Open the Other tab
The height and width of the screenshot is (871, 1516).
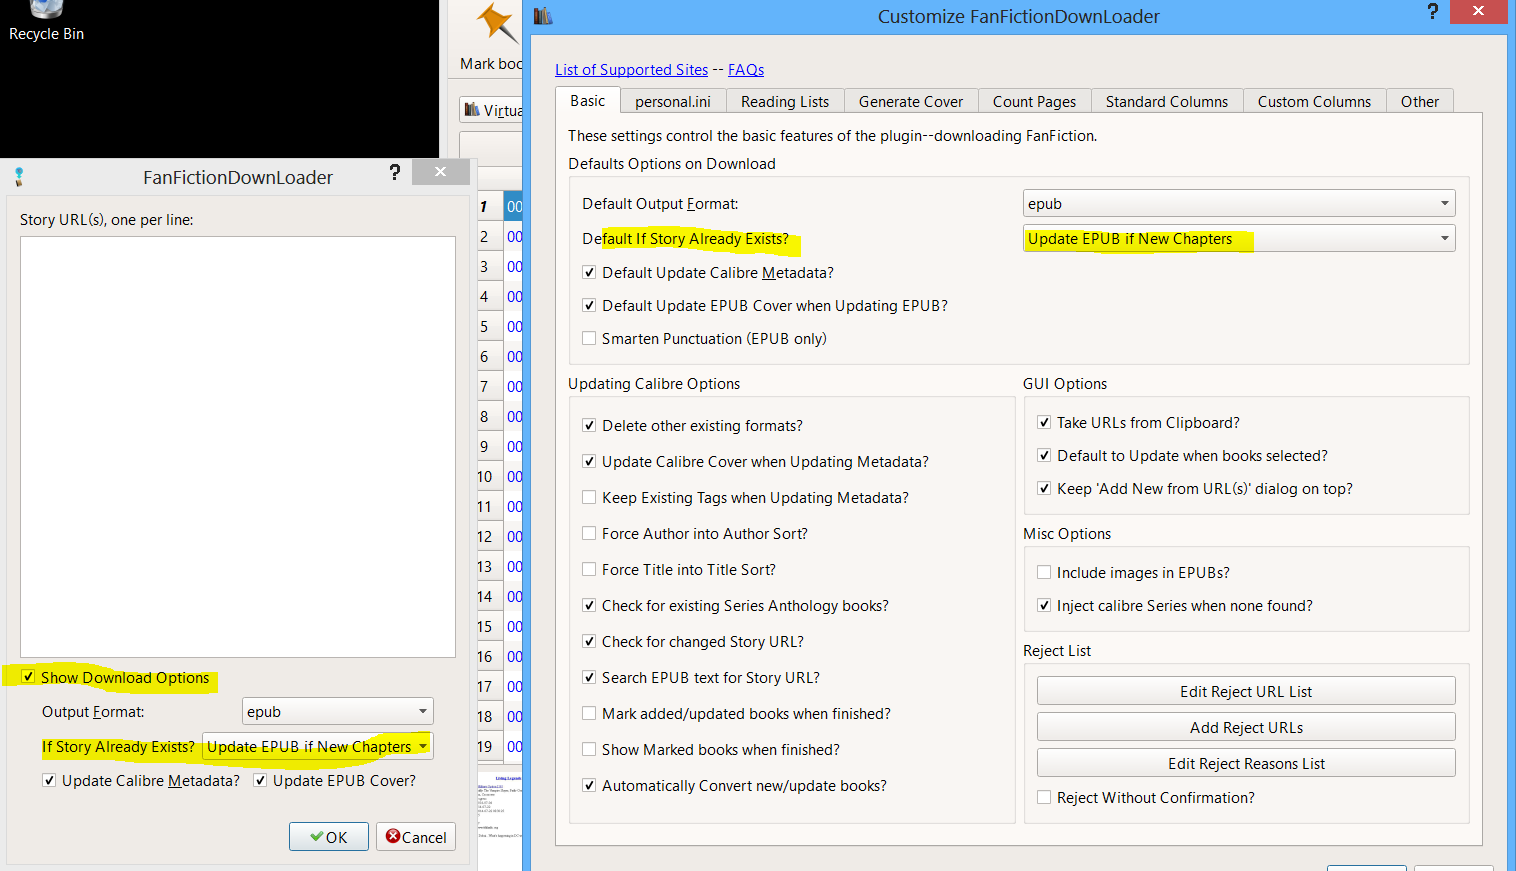point(1420,101)
